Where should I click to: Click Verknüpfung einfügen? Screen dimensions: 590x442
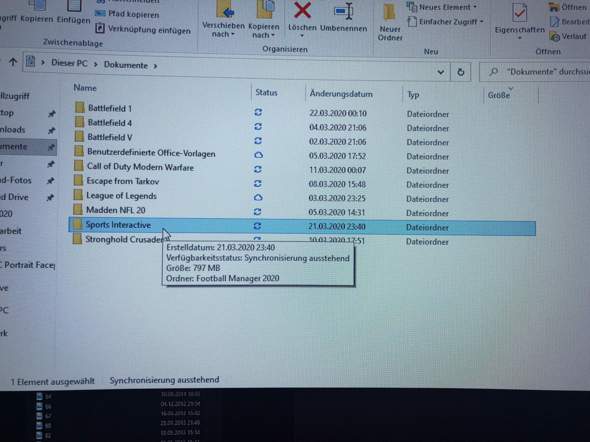tap(143, 29)
